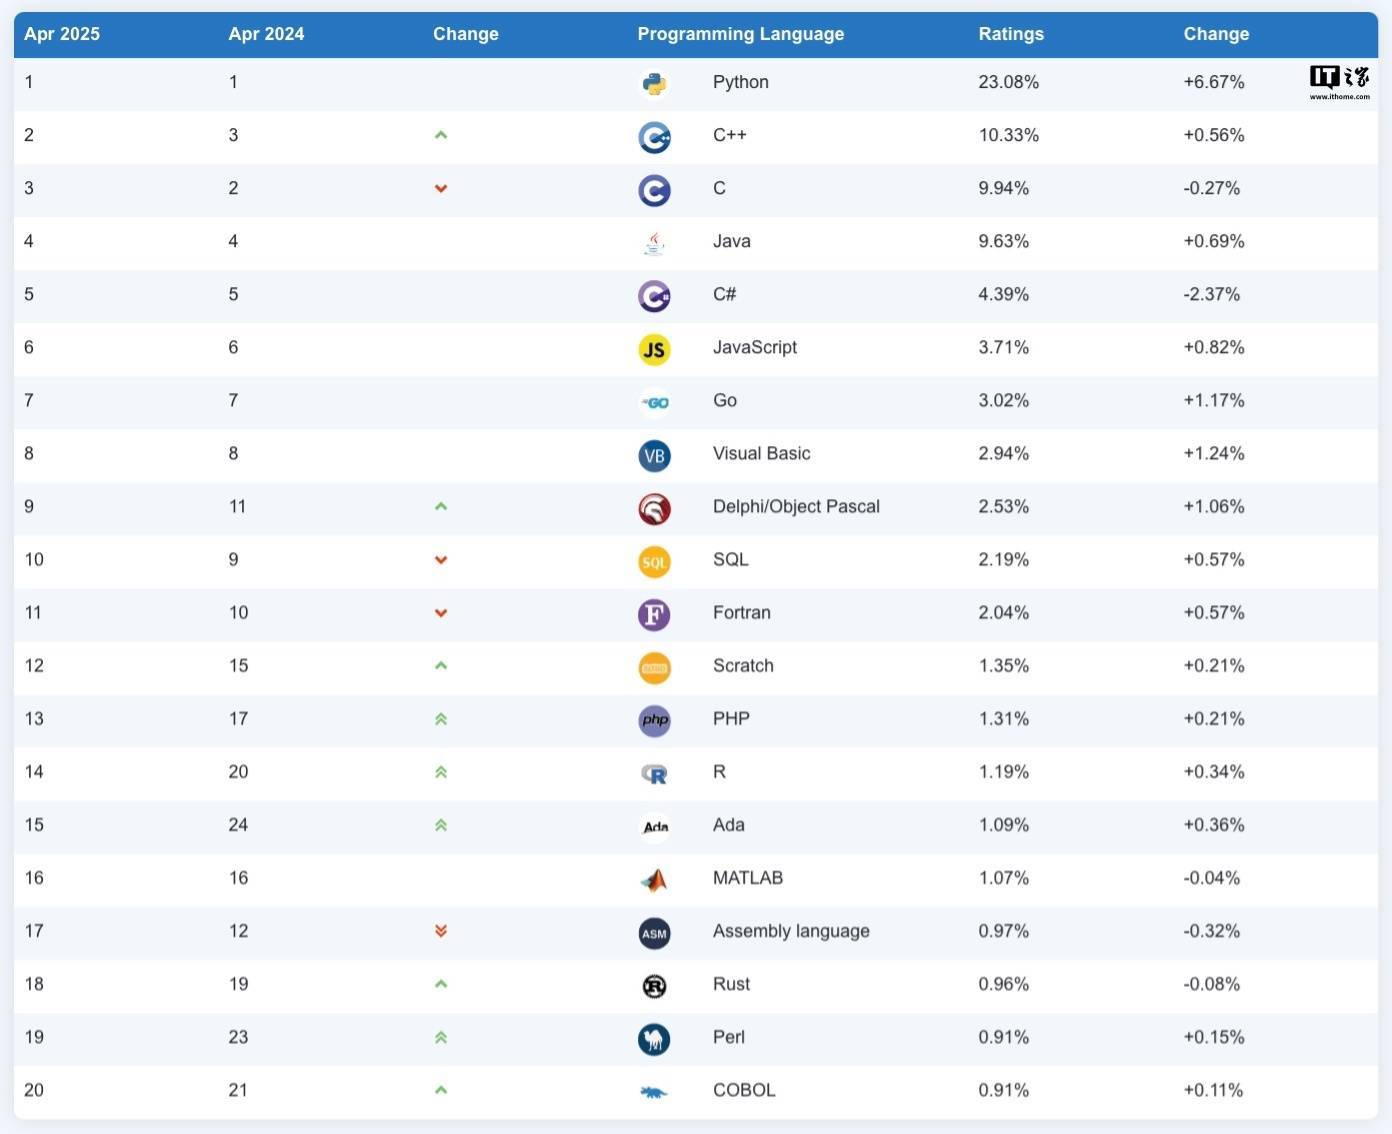The width and height of the screenshot is (1392, 1134).
Task: Click the double up arrow in Ada row
Action: [441, 825]
